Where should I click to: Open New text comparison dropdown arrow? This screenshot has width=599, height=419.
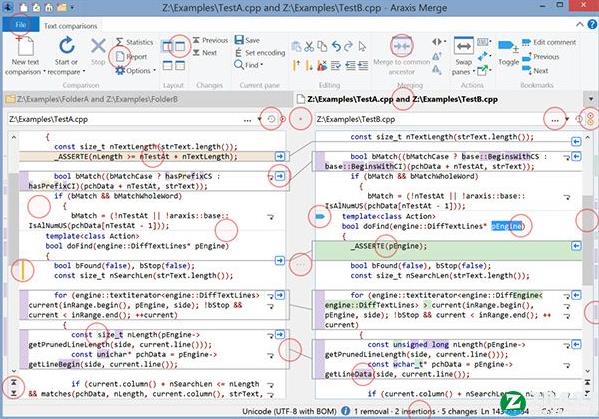pos(44,72)
